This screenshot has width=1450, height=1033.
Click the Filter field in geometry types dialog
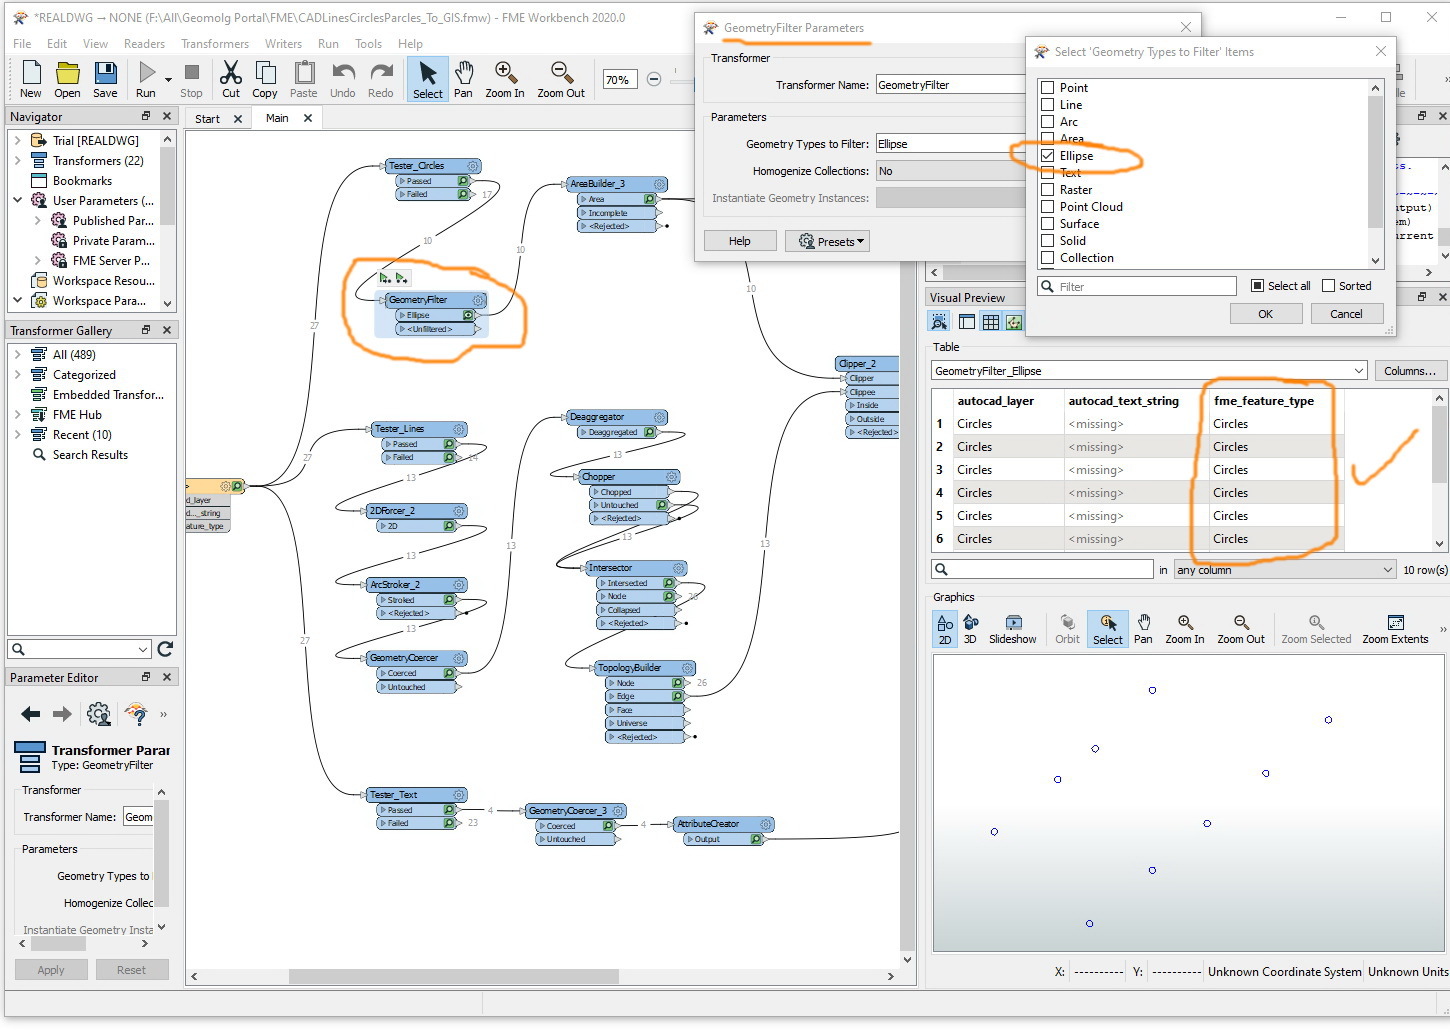[x=1138, y=287]
